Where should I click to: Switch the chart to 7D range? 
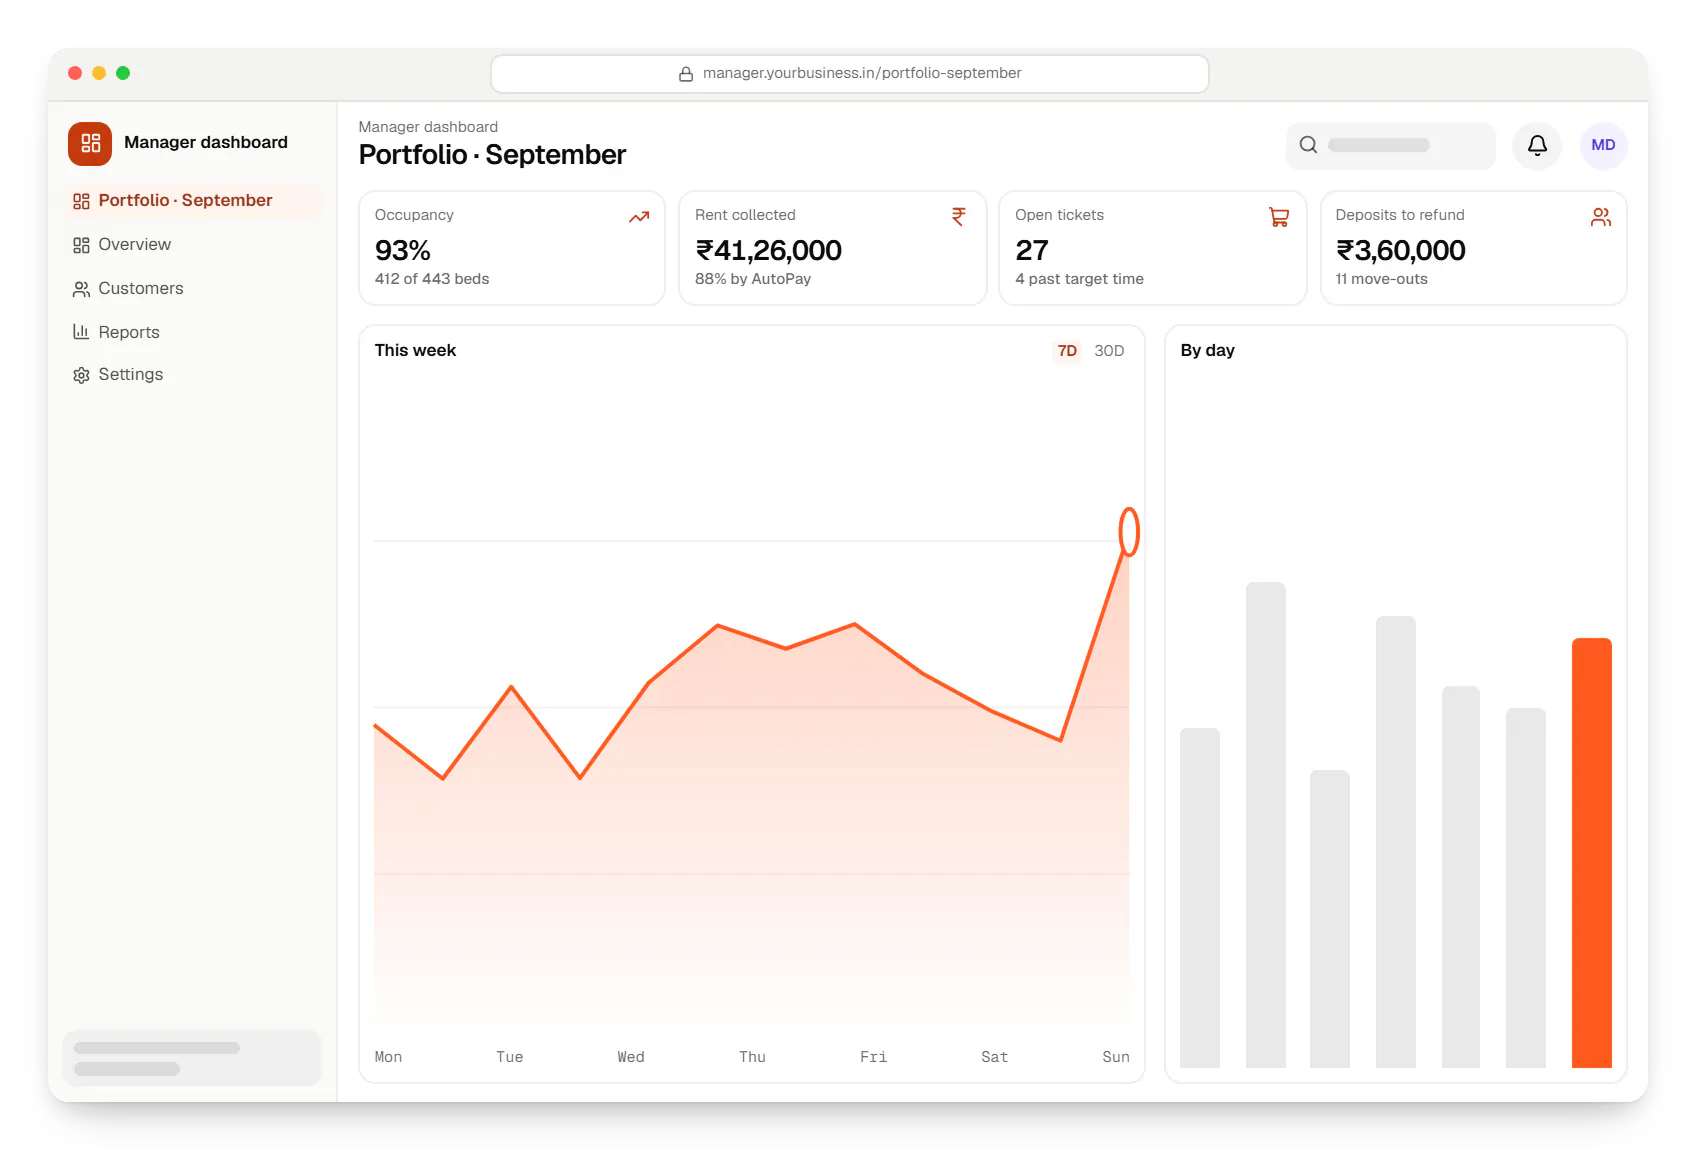point(1067,351)
